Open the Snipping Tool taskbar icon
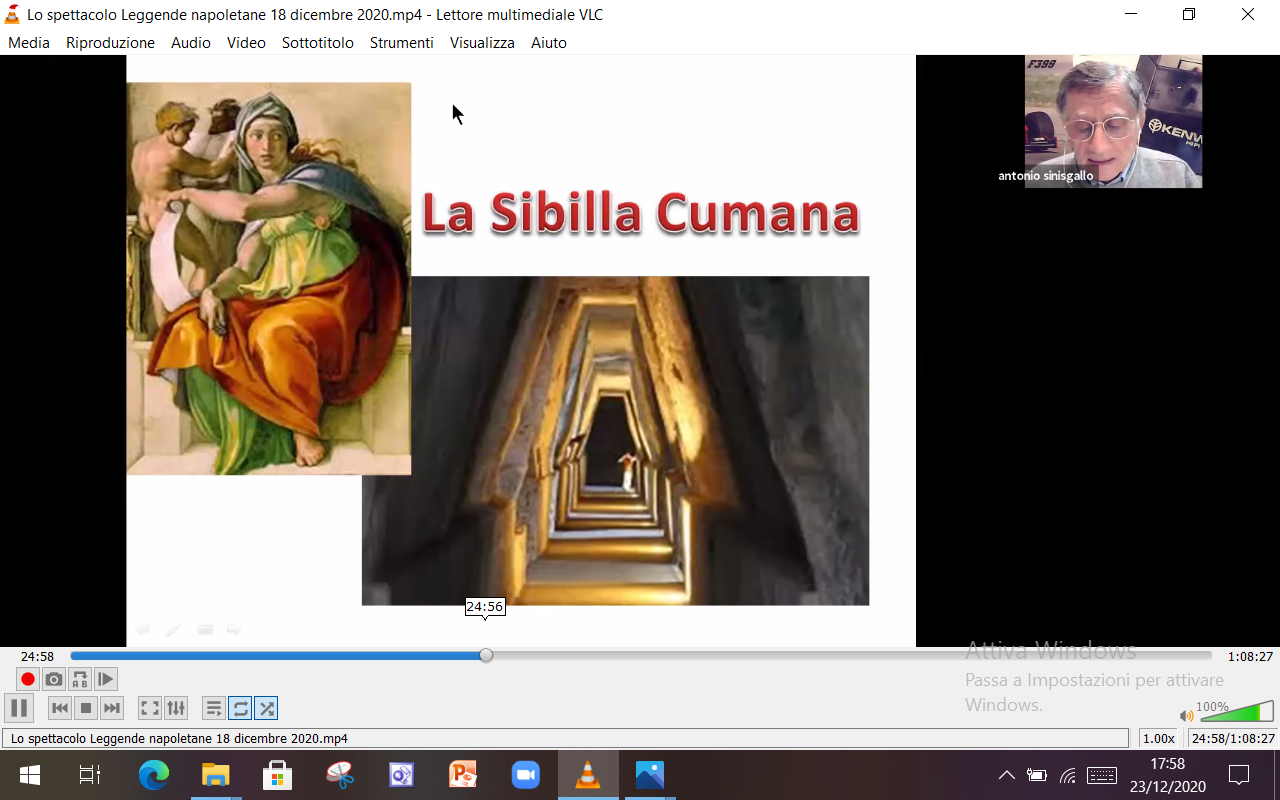1280x800 pixels. (340, 775)
